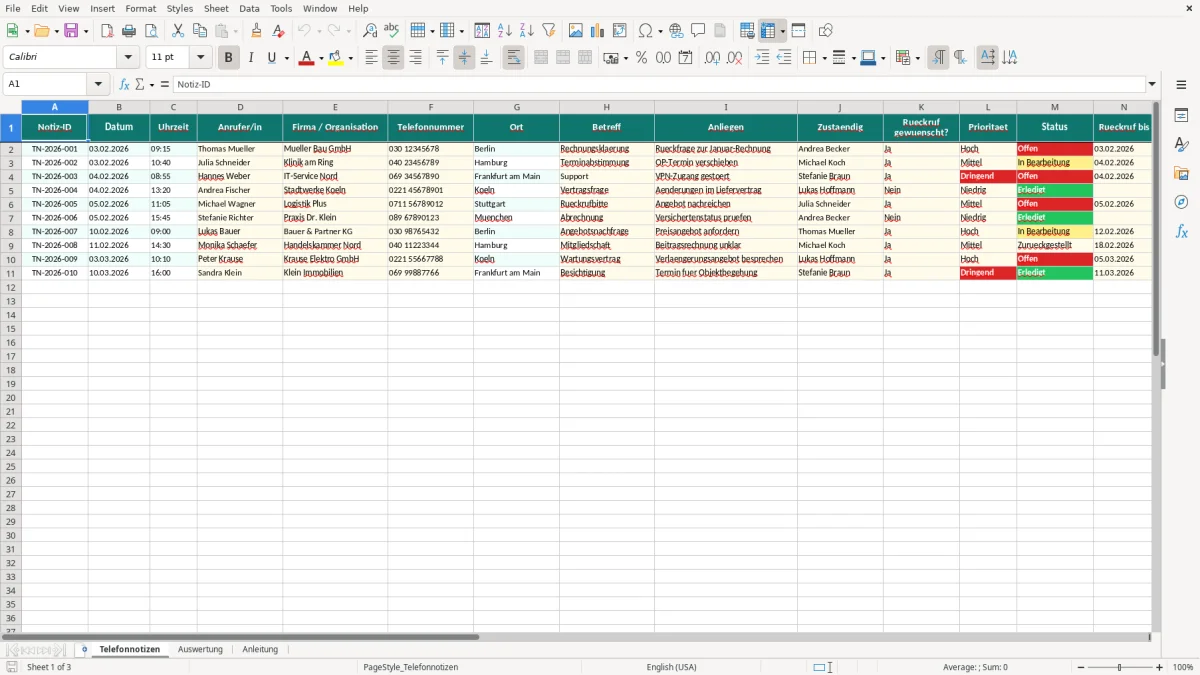
Task: Format as percent
Action: pyautogui.click(x=641, y=58)
